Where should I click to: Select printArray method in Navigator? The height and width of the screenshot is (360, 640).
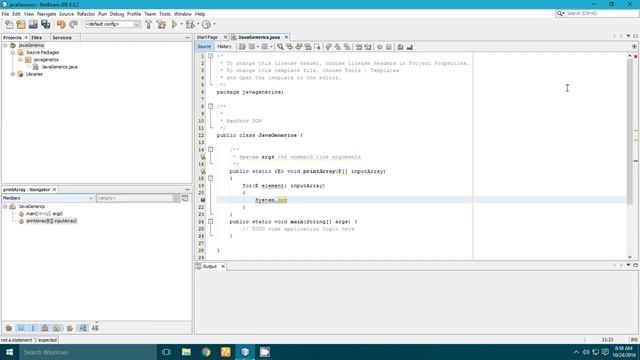click(51, 221)
